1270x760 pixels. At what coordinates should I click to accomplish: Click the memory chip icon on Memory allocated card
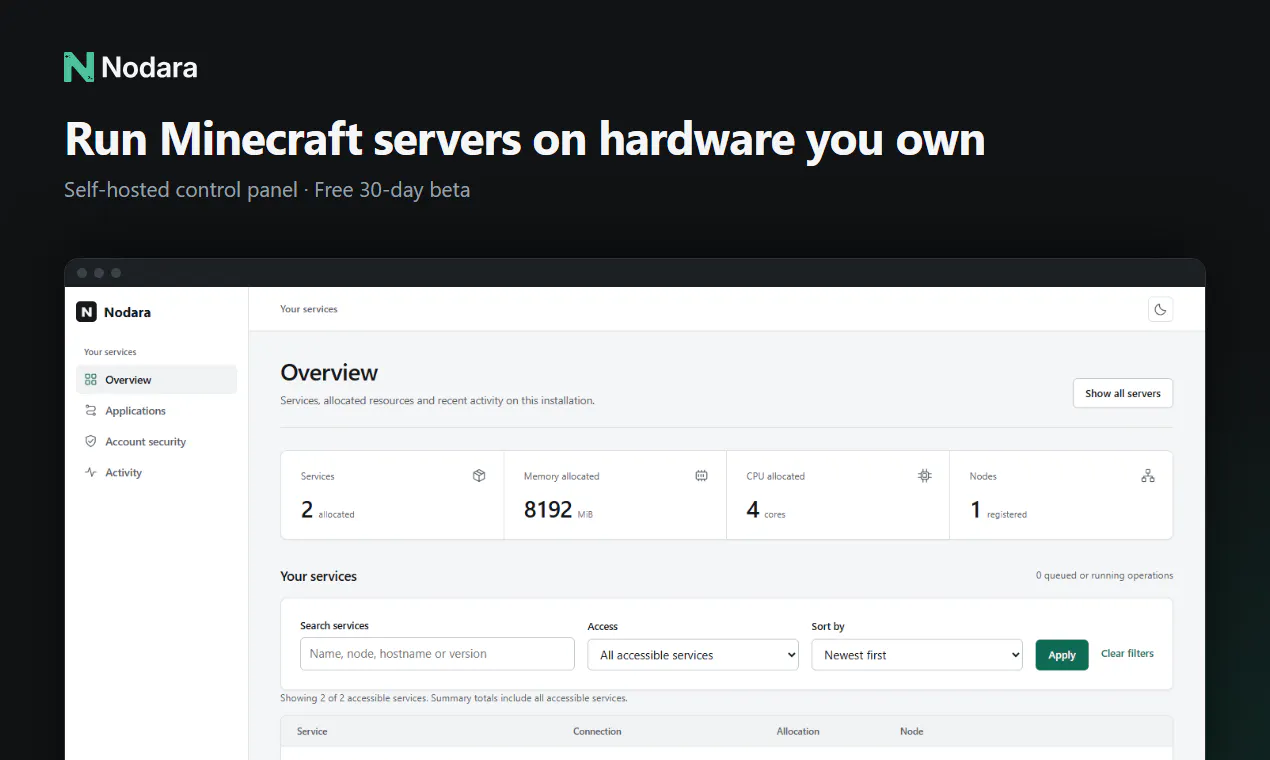click(702, 476)
